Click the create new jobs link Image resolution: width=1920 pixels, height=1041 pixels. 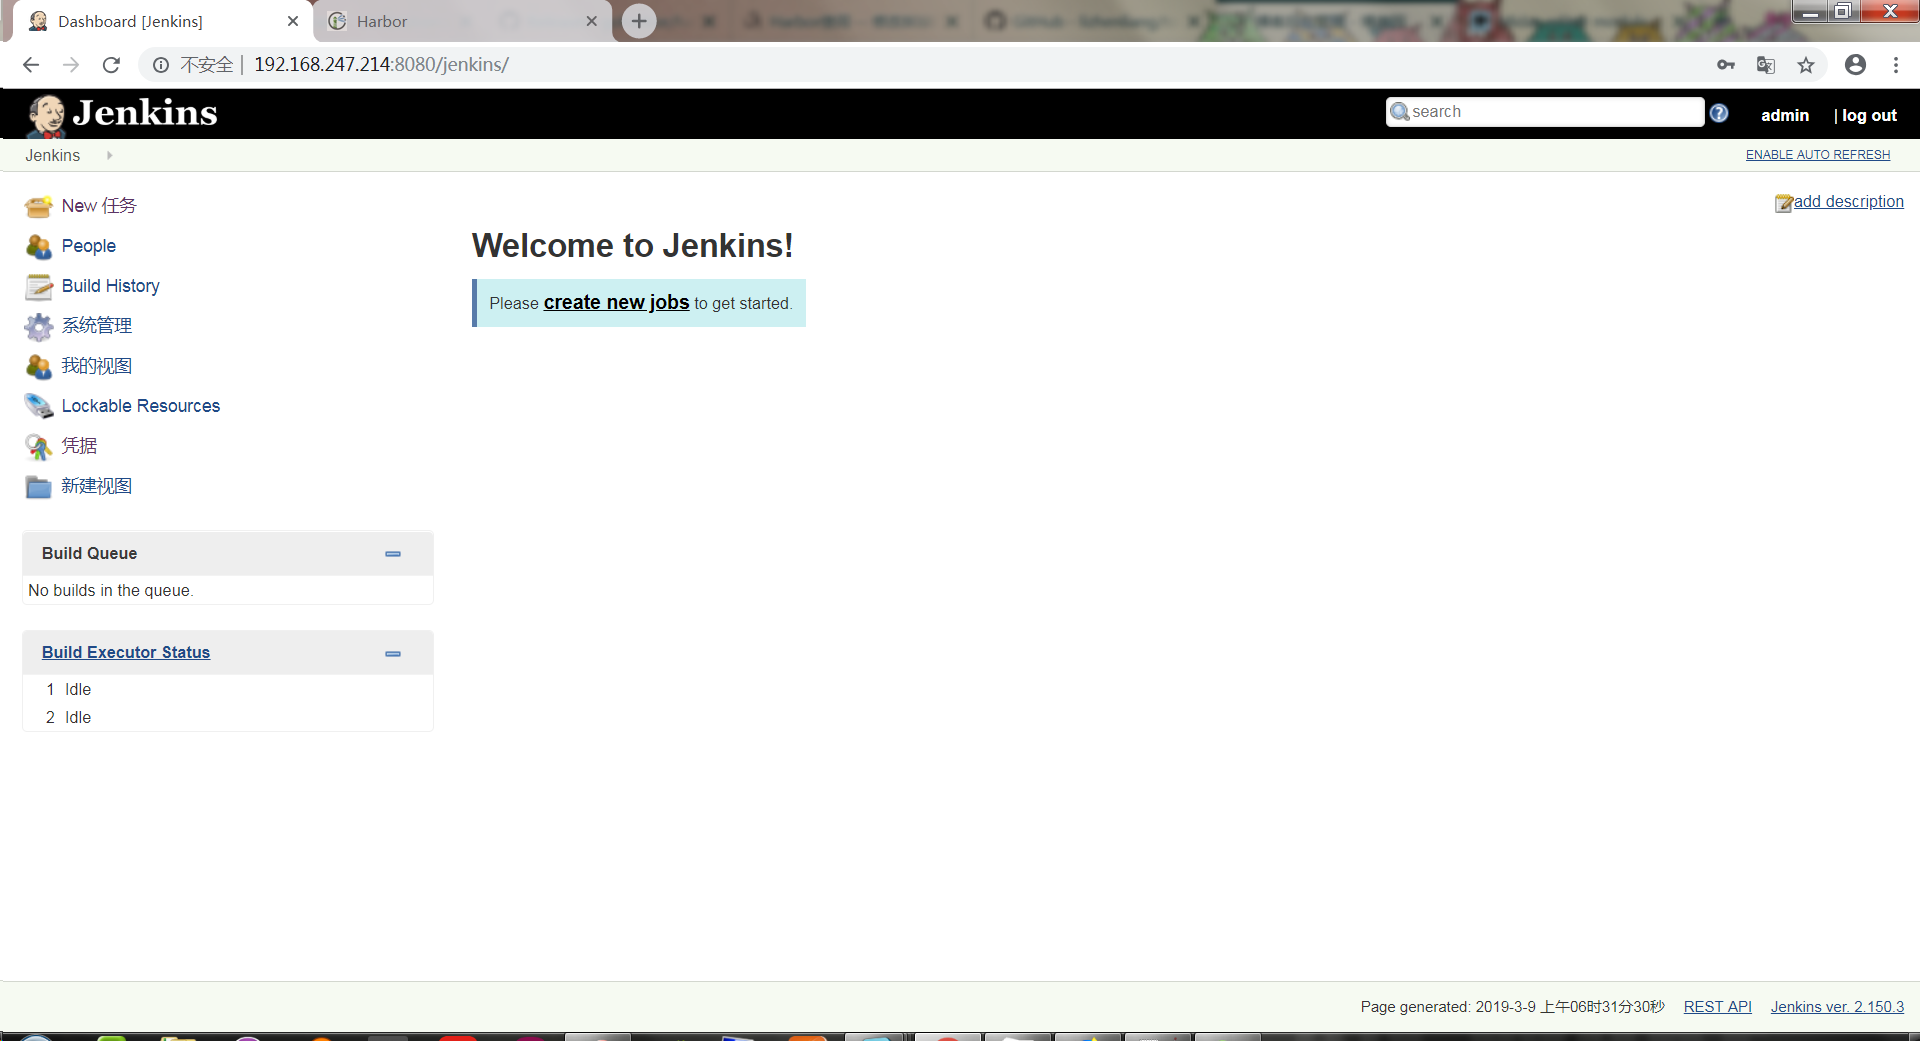[616, 303]
